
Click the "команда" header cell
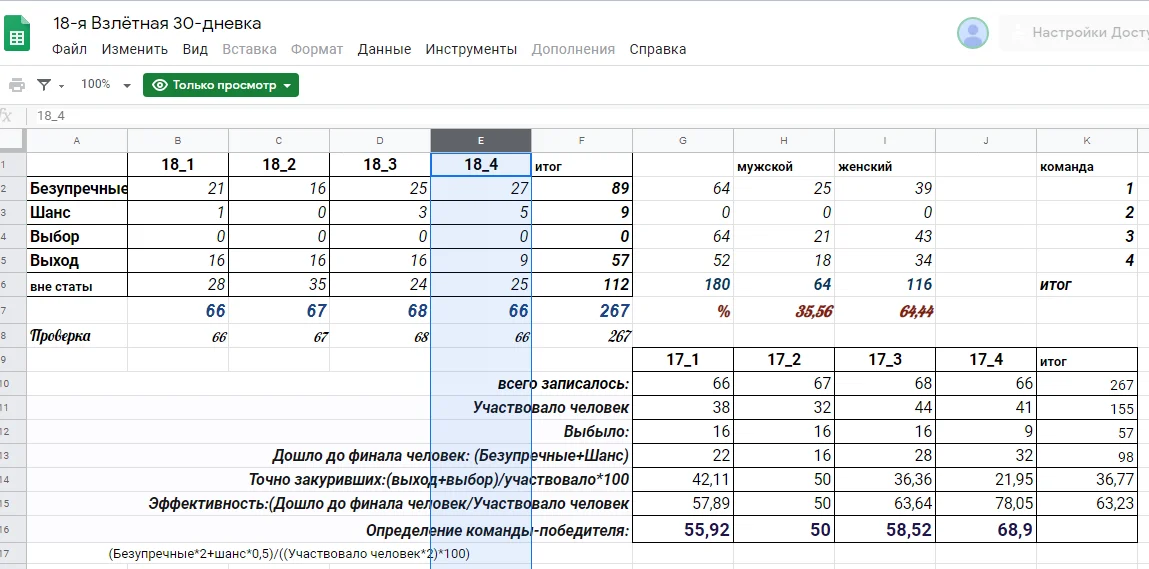coord(1087,165)
